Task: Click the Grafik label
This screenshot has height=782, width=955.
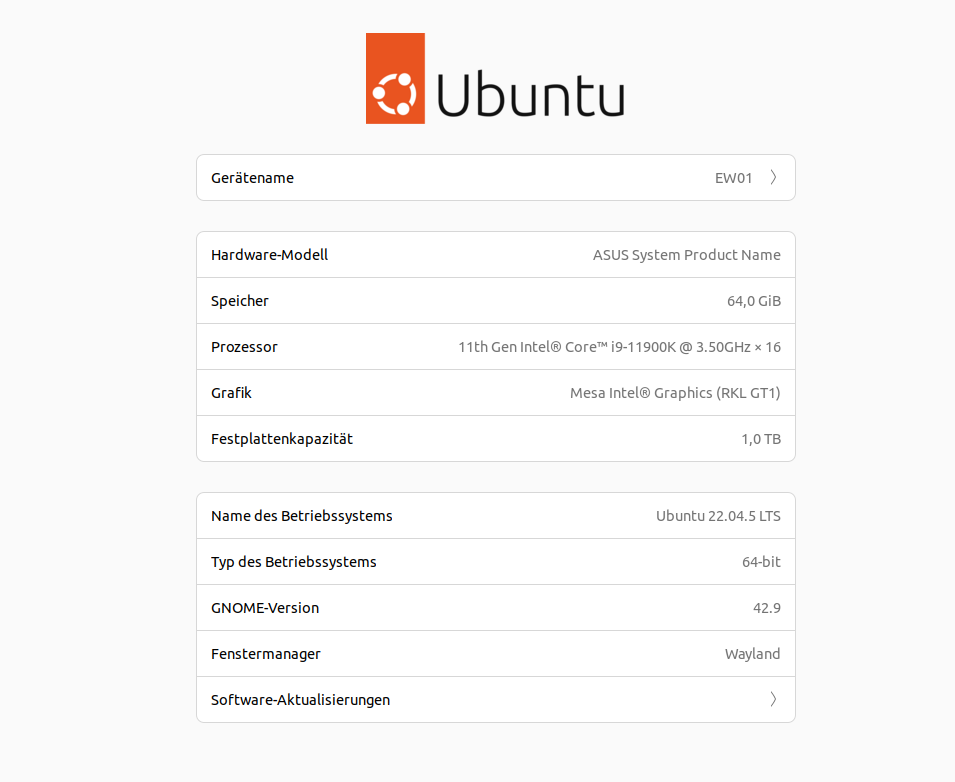Action: pos(231,393)
